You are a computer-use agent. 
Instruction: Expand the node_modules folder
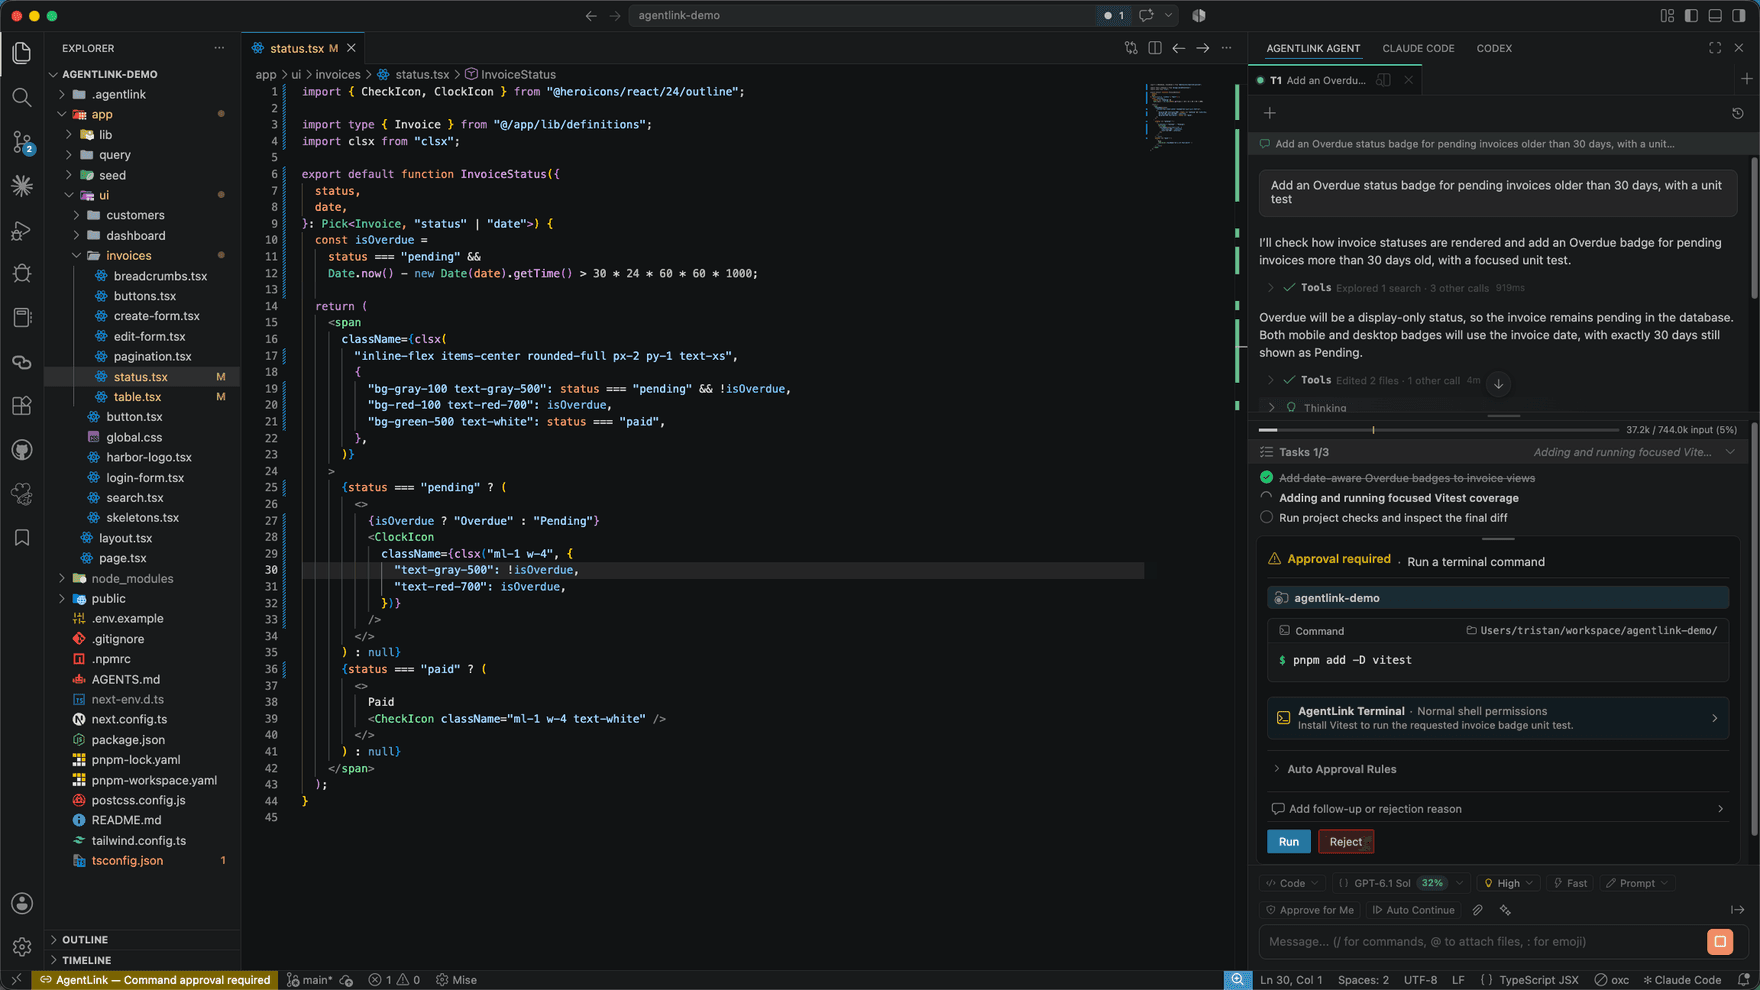132,578
